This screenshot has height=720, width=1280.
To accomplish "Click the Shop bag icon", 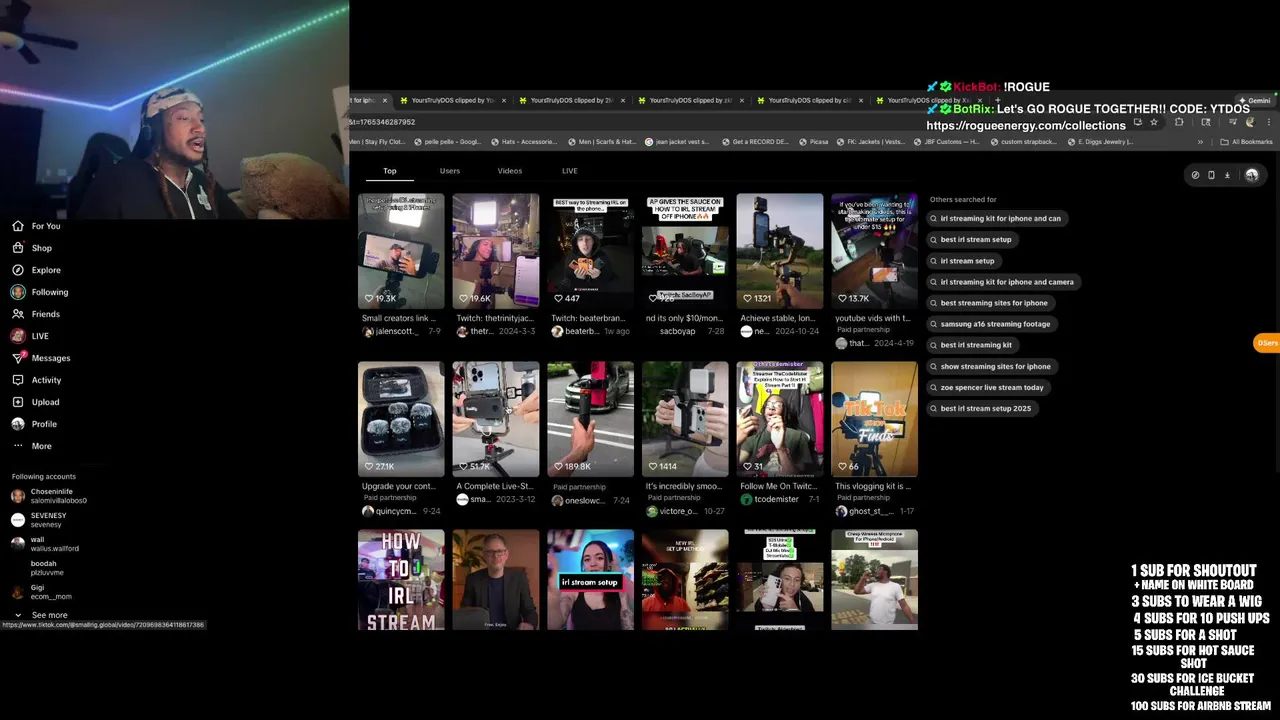I will 18,248.
